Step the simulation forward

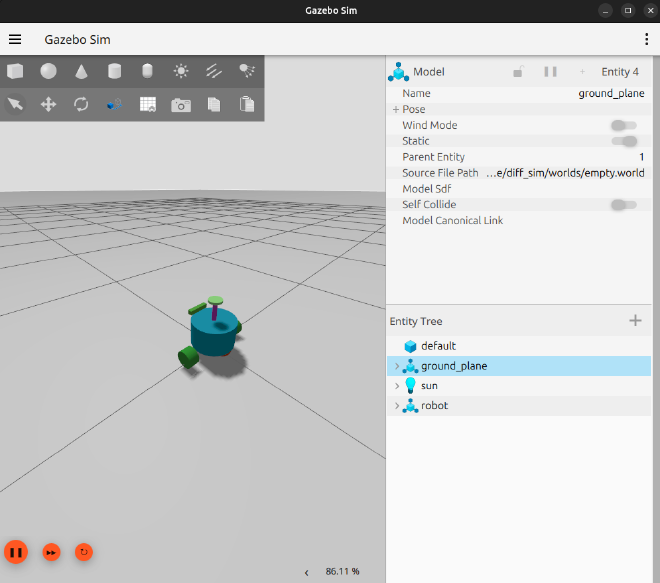[x=51, y=552]
